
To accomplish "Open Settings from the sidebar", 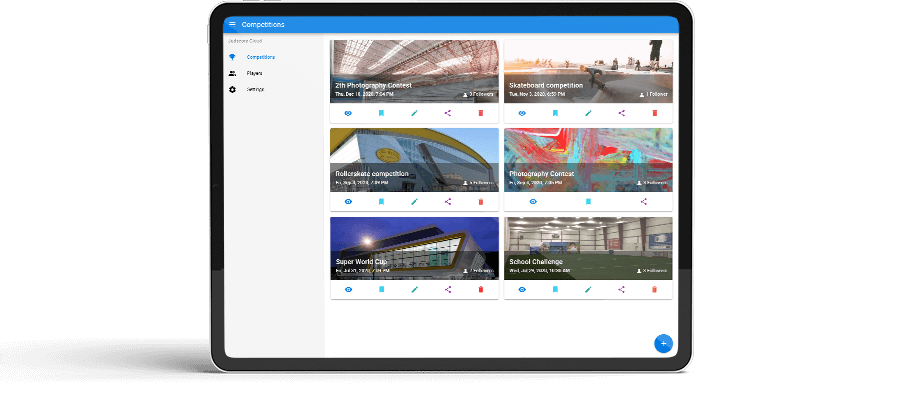I will pyautogui.click(x=256, y=89).
